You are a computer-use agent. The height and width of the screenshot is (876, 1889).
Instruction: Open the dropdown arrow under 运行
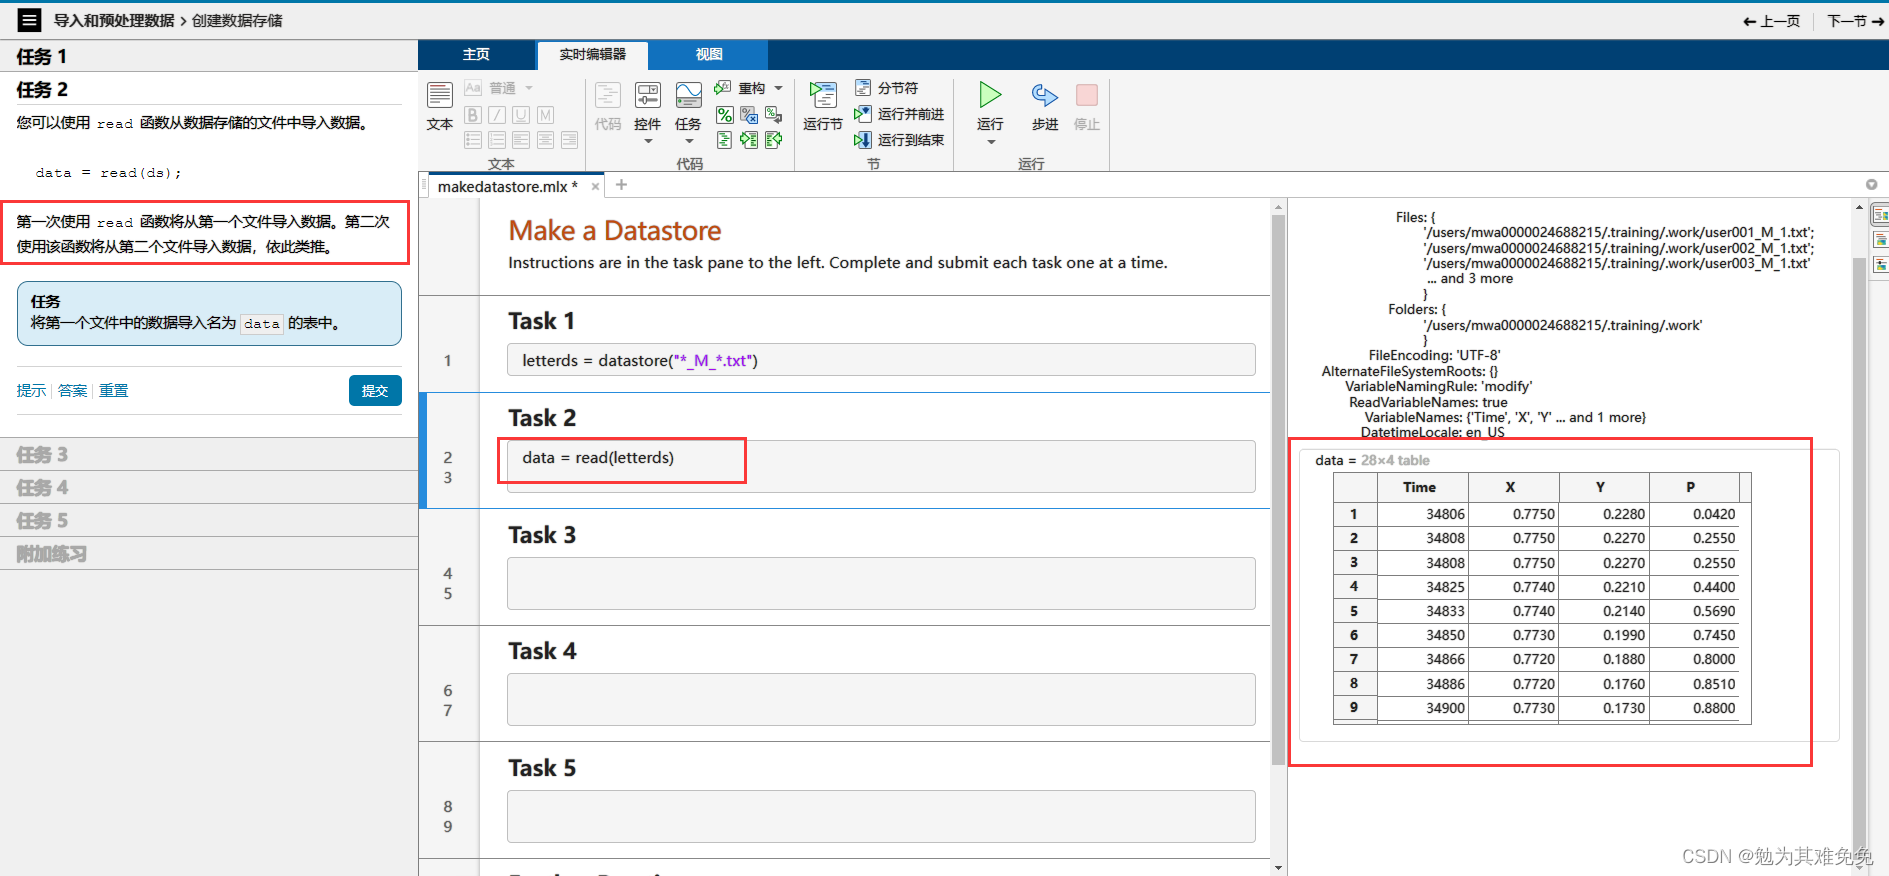point(991,142)
